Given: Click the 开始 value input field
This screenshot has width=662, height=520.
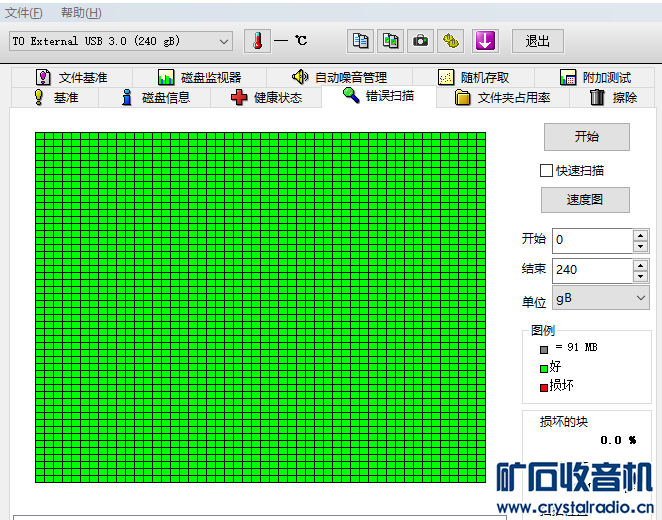Looking at the screenshot, I should [x=592, y=240].
